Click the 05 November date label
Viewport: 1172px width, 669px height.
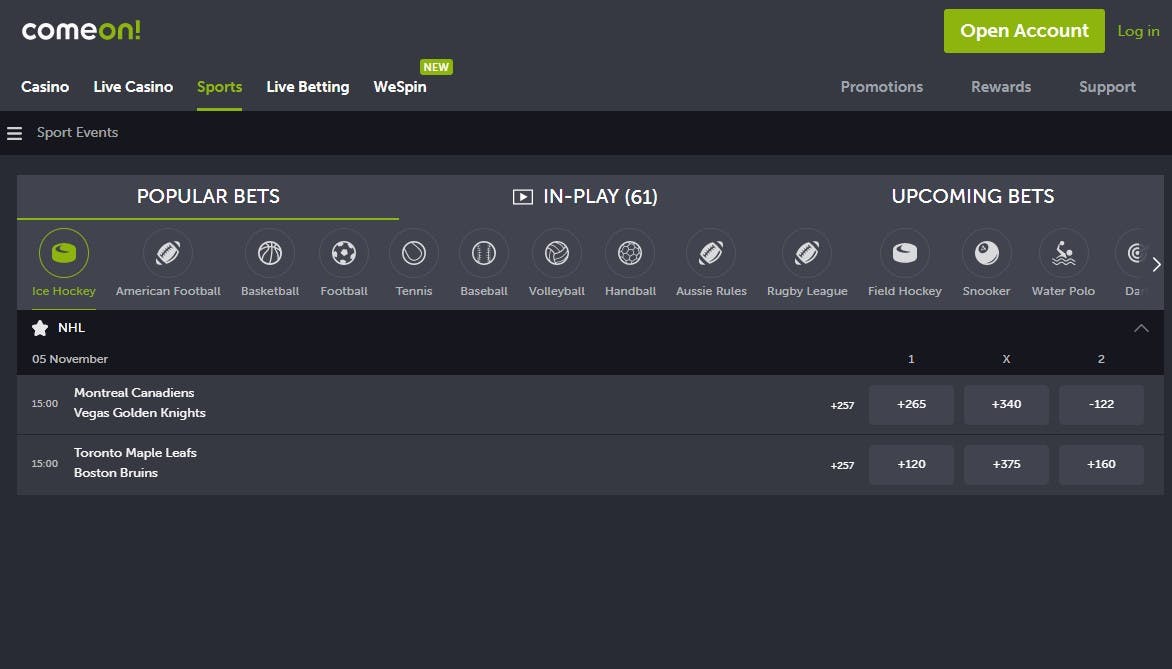tap(70, 359)
